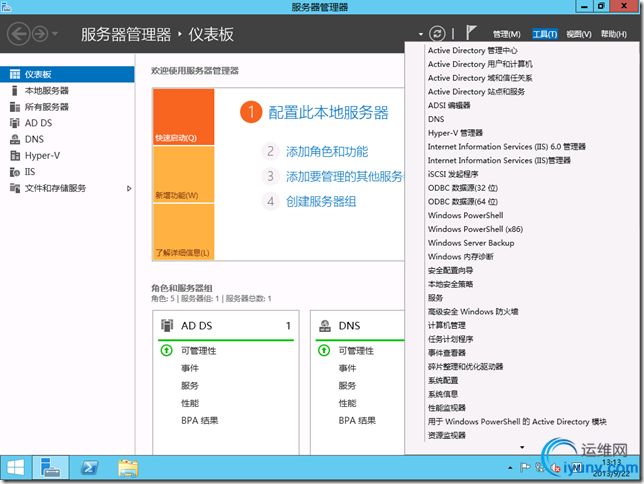This screenshot has width=644, height=484.
Task: Choose ODBC 数据源(64 位) menu entry
Action: pos(463,202)
